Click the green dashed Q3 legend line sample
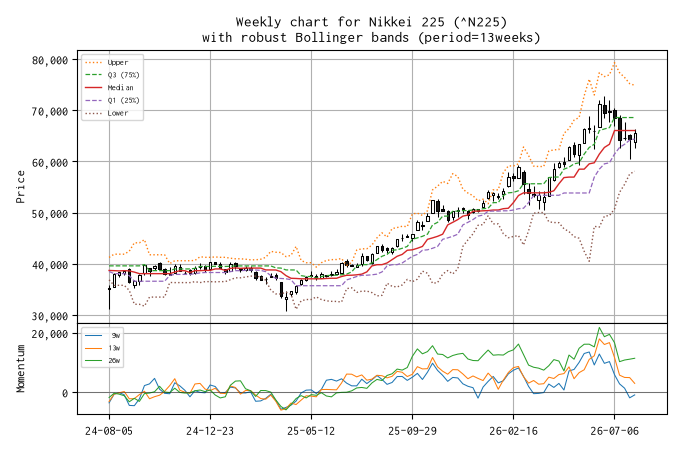 click(94, 75)
